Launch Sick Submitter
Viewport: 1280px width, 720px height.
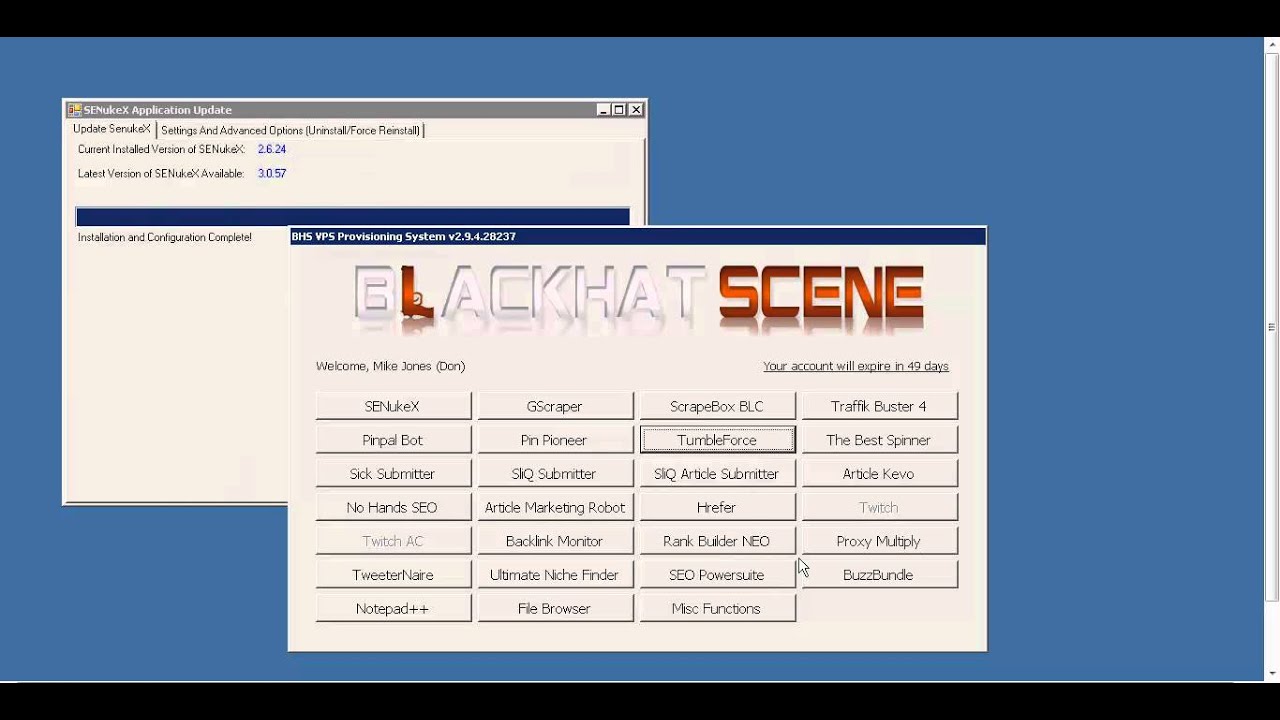(x=393, y=474)
